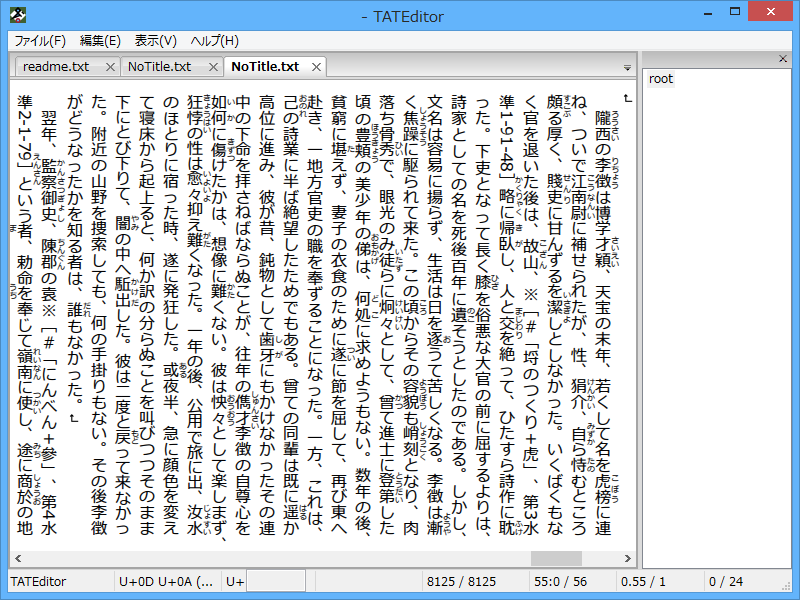The image size is (800, 600).
Task: Click the 8125 / 8125 character count
Action: pos(461,582)
